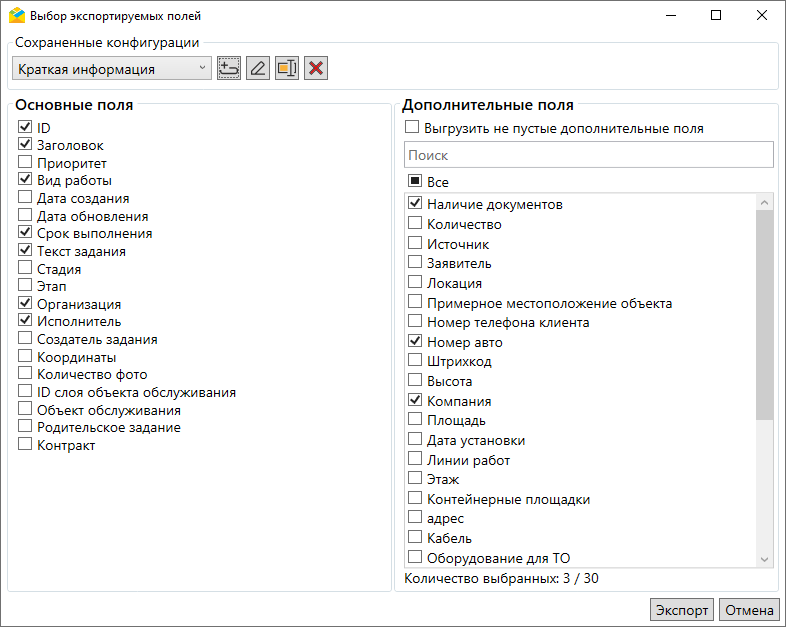Open the saved configurations dropdown

(x=111, y=69)
